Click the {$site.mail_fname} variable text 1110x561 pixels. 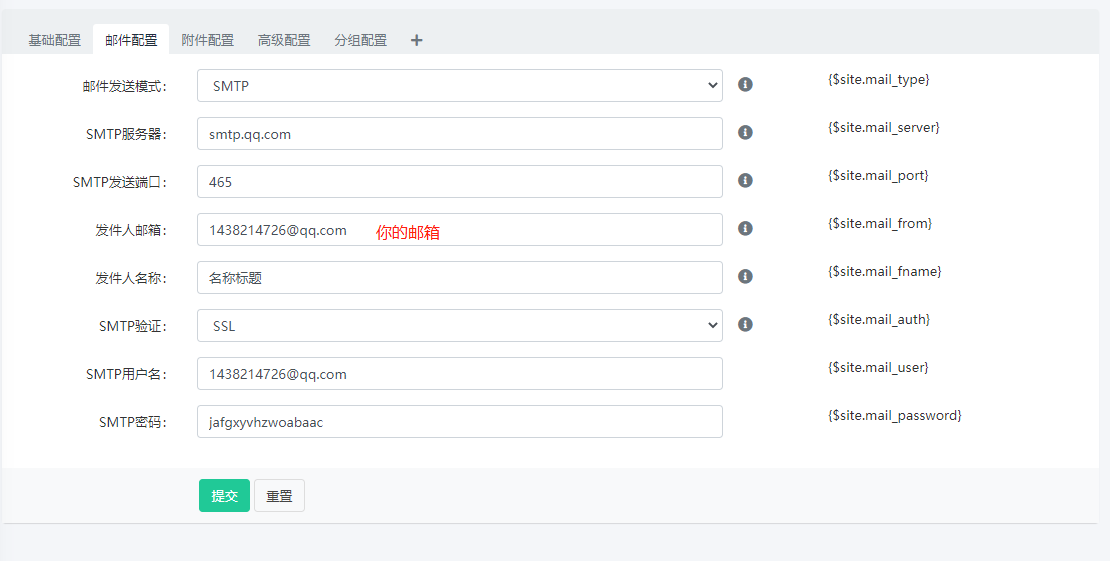click(x=885, y=271)
